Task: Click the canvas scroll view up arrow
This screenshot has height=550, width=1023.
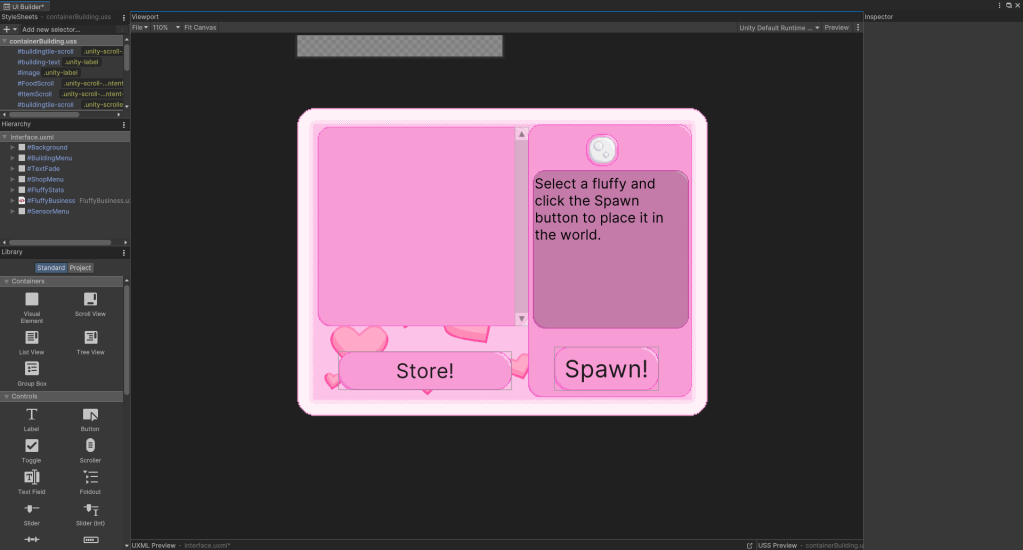Action: [x=521, y=134]
